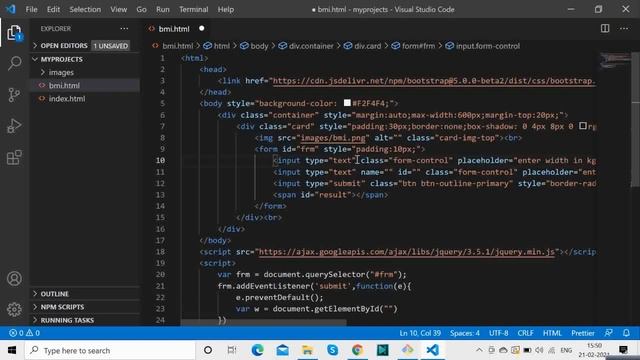The image size is (640, 360).
Task: Show hidden system tray icons
Action: 479,350
